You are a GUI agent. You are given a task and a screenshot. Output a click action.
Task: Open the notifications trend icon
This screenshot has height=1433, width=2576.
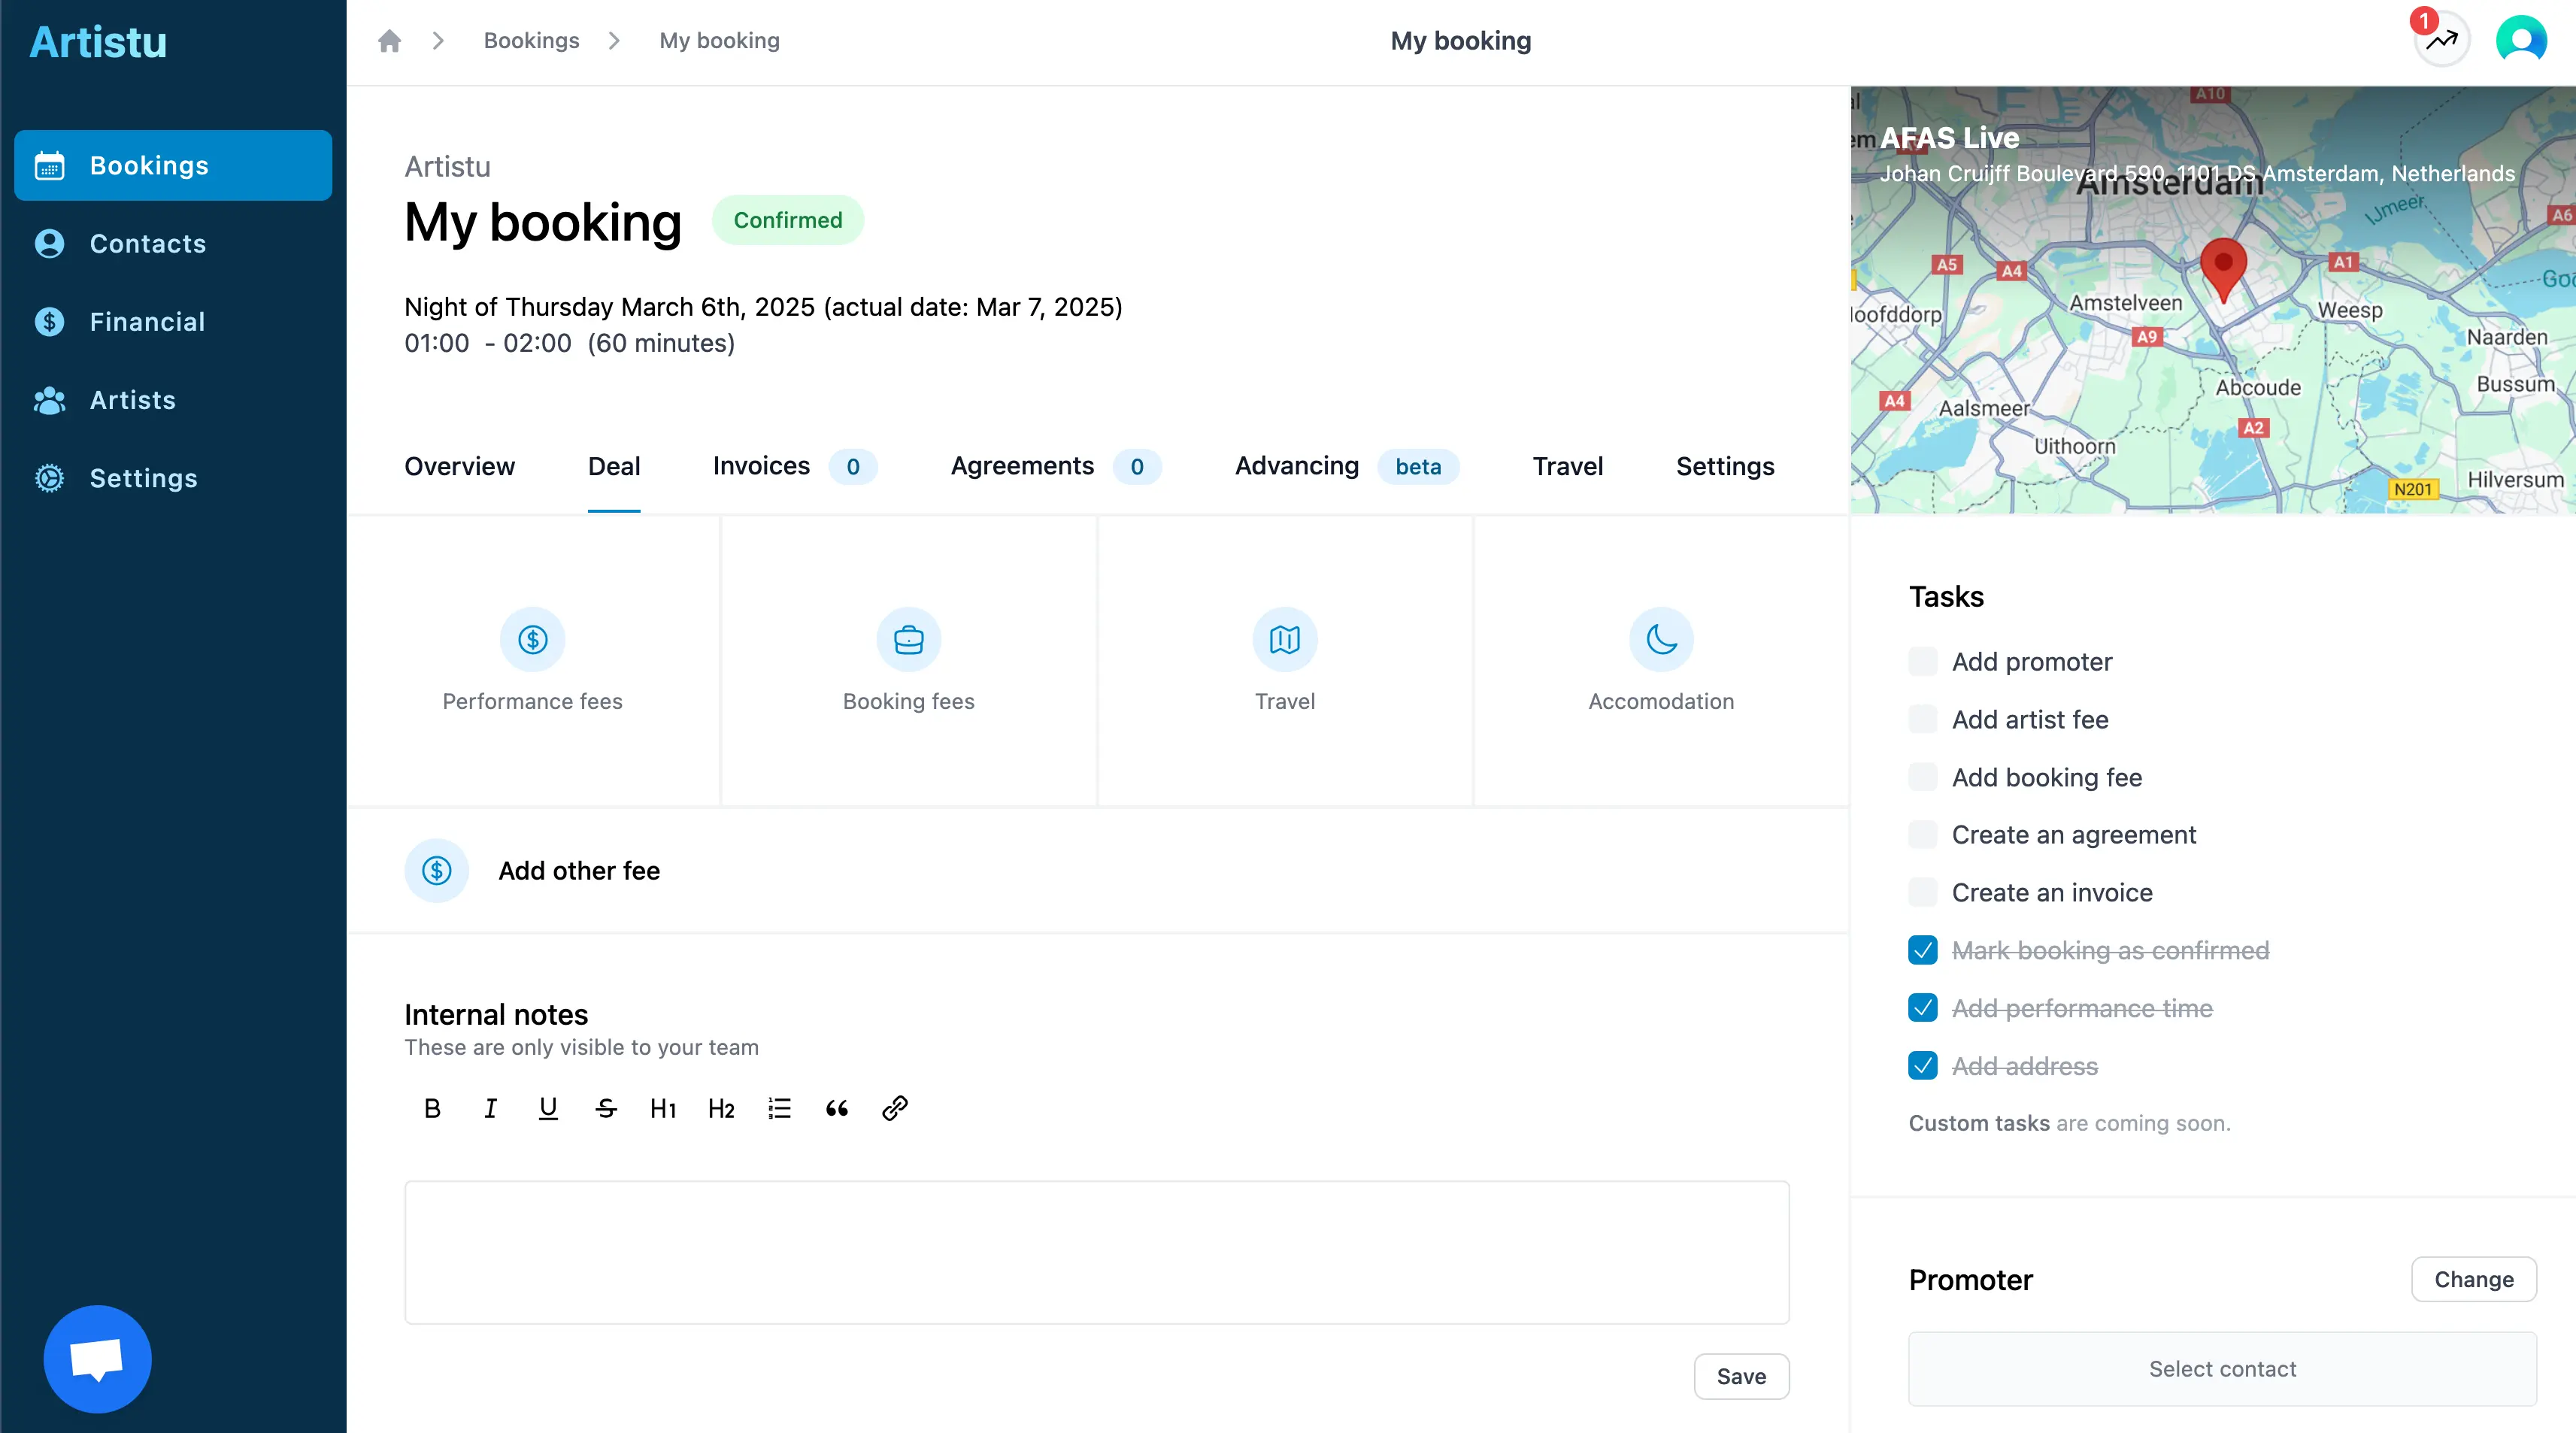(2441, 41)
